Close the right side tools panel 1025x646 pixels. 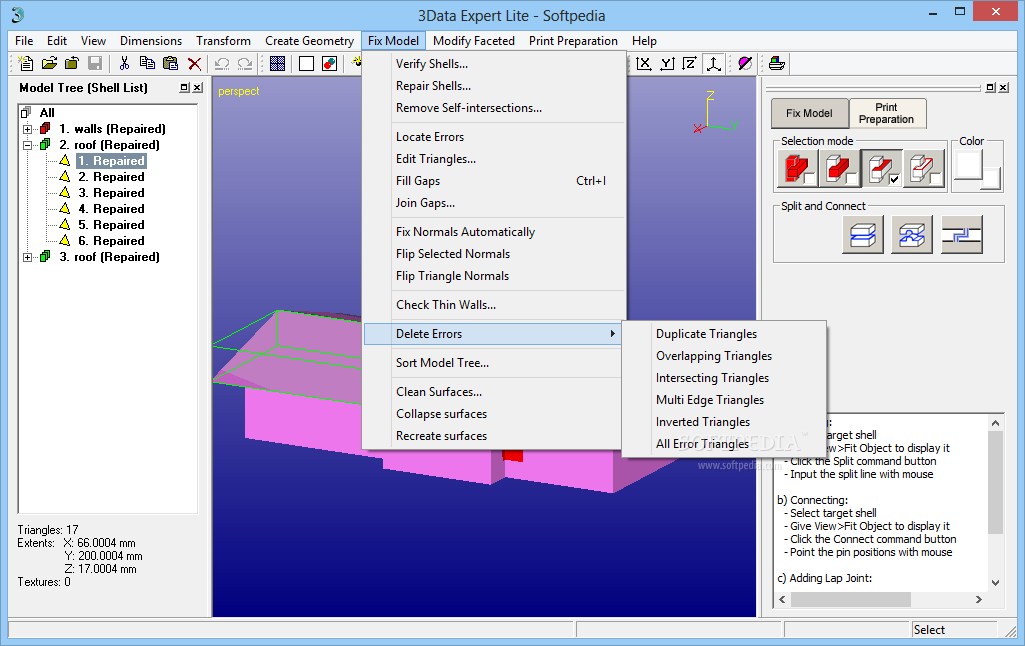tap(1003, 88)
